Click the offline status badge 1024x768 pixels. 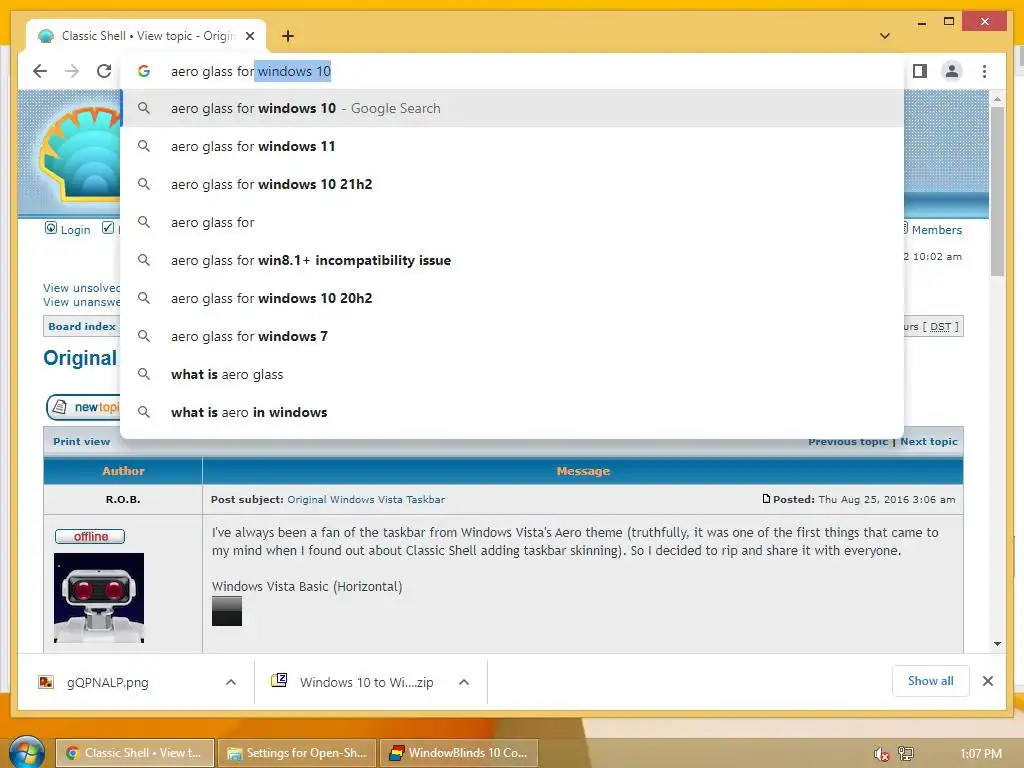click(90, 536)
